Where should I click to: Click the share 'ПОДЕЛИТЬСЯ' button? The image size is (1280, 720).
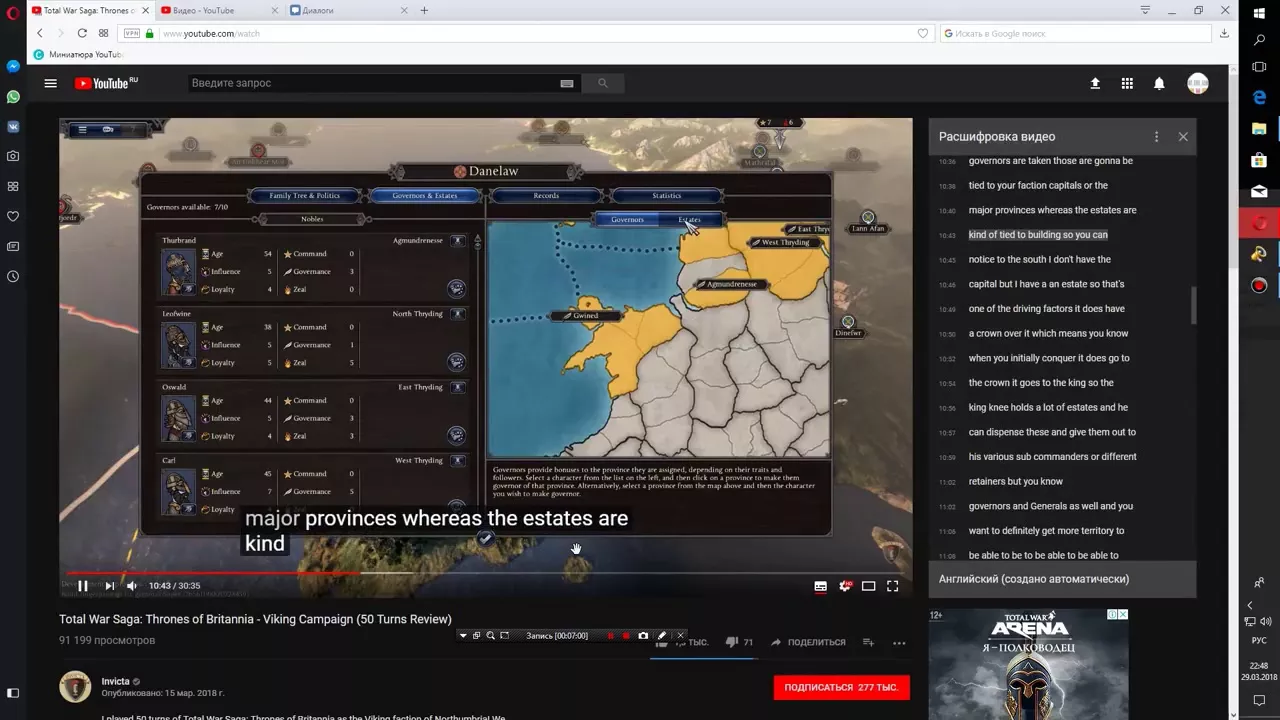coord(807,642)
